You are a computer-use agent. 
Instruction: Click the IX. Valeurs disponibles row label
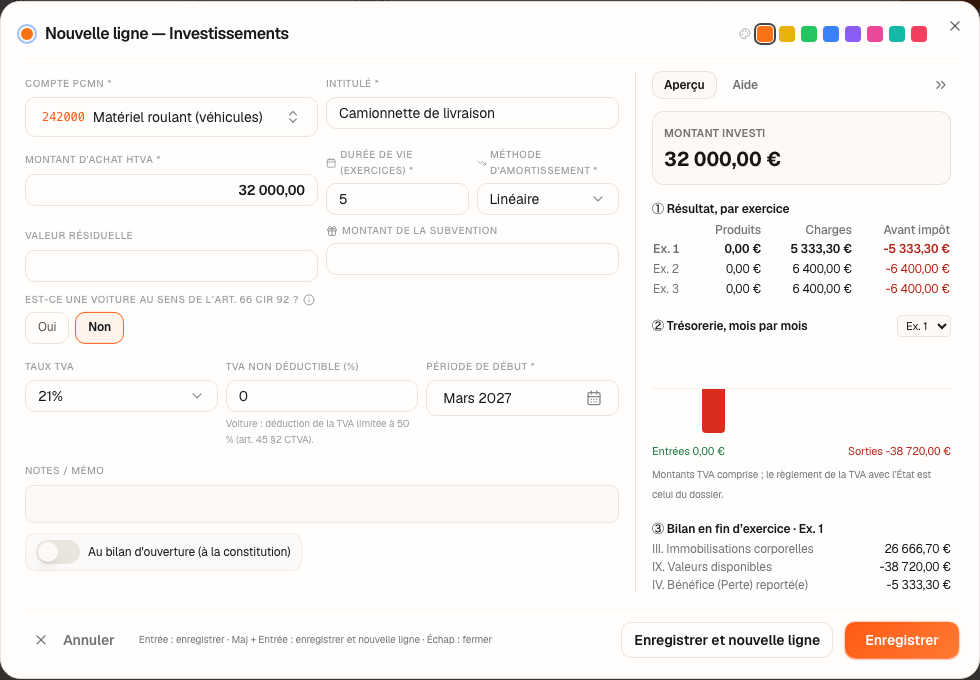[712, 567]
